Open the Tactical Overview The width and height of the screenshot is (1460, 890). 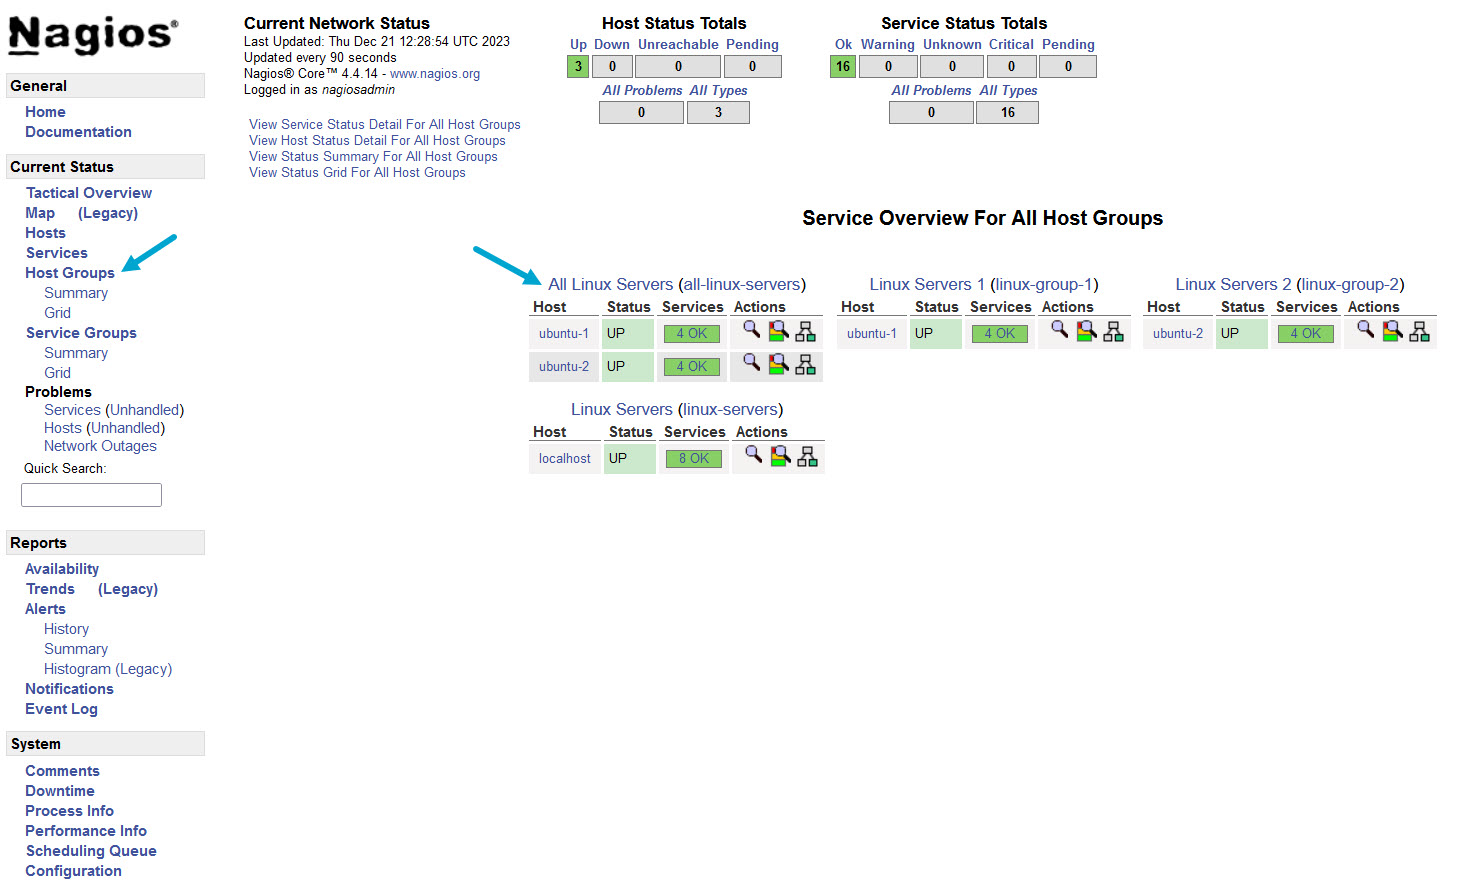coord(88,192)
